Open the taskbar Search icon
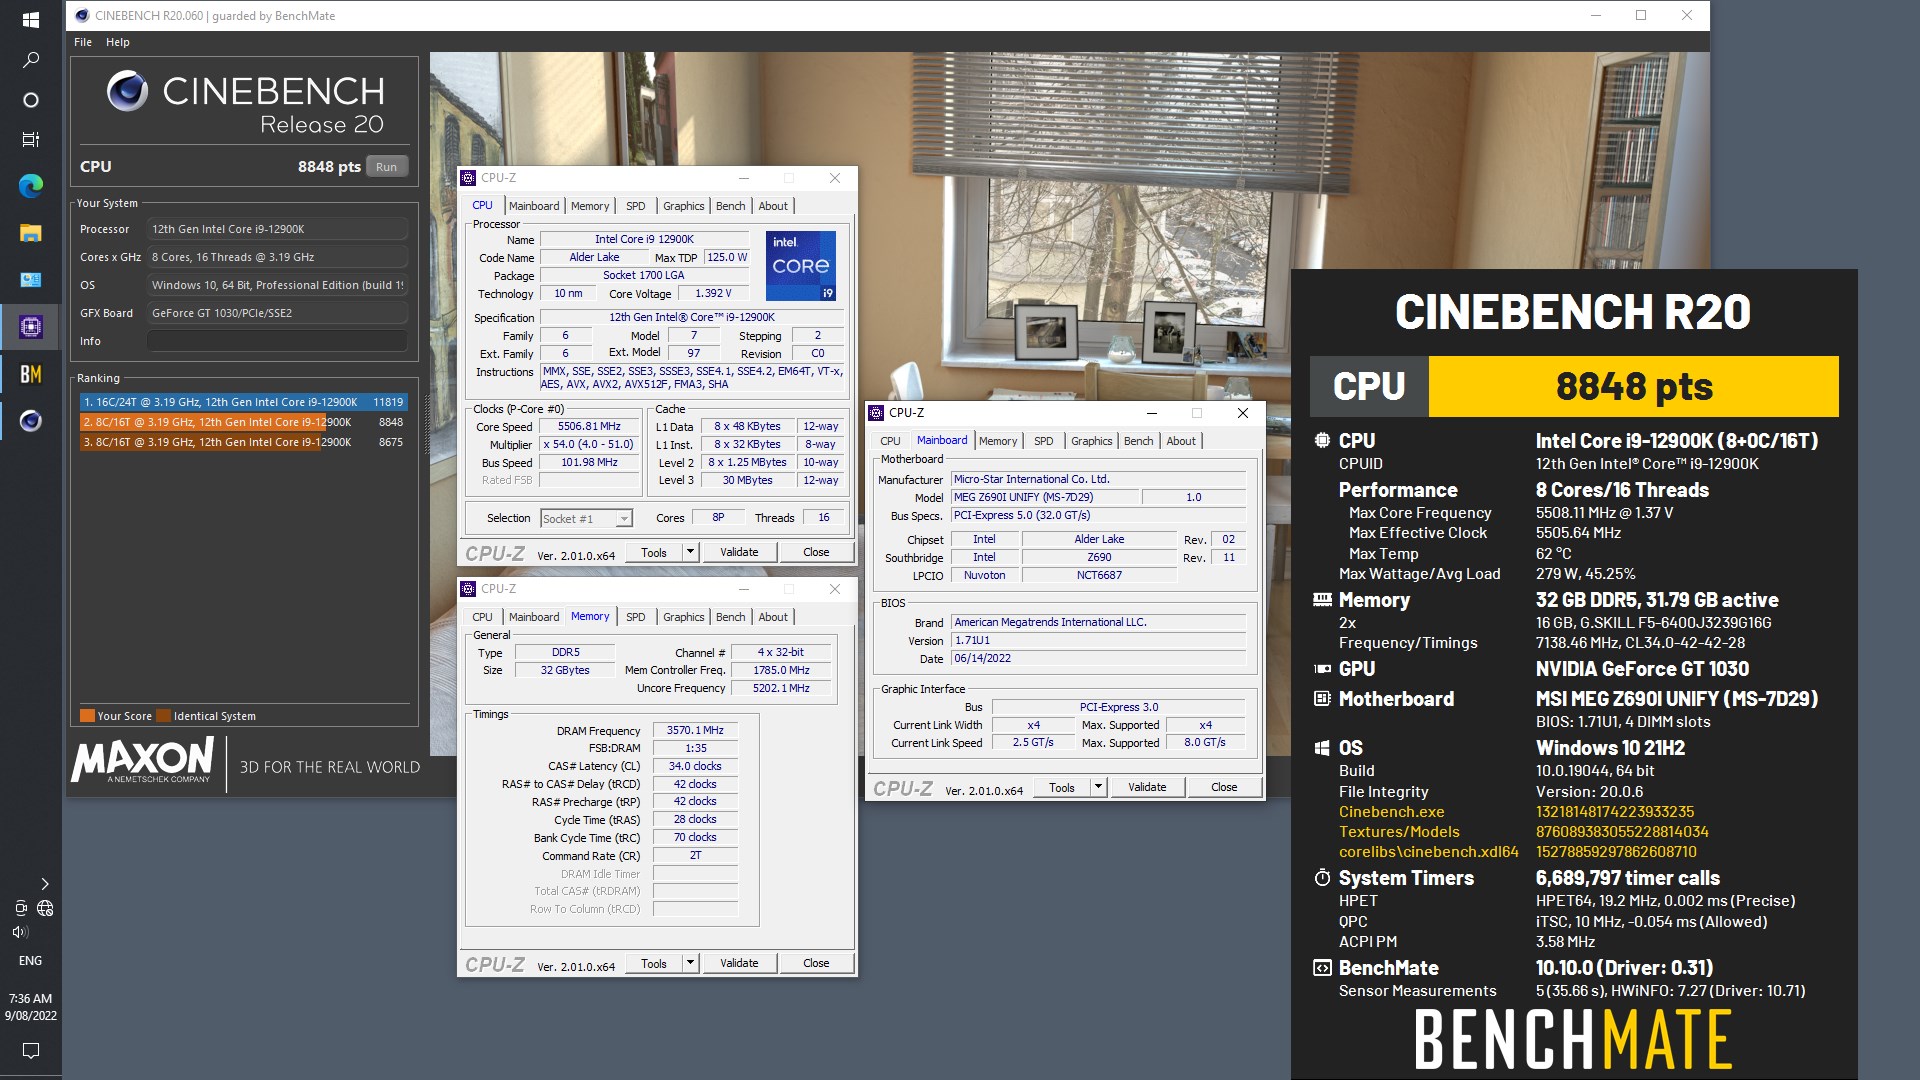 pos(30,60)
